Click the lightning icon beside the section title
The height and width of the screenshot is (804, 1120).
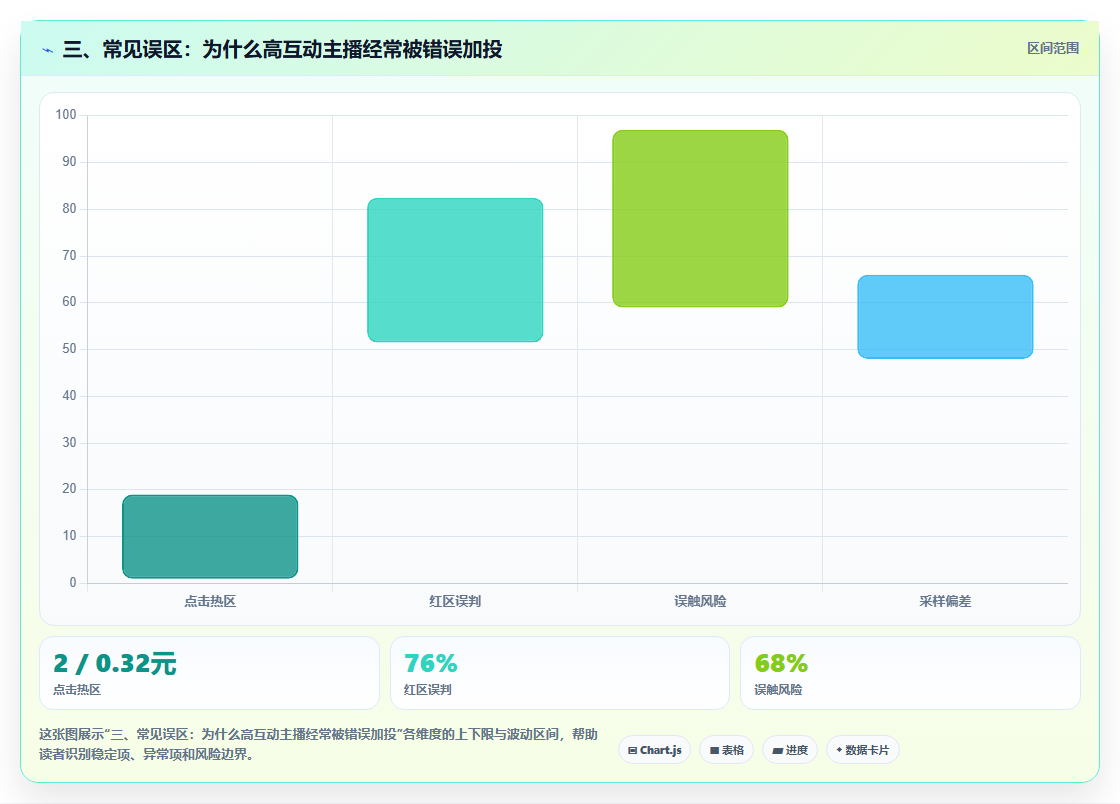[48, 50]
